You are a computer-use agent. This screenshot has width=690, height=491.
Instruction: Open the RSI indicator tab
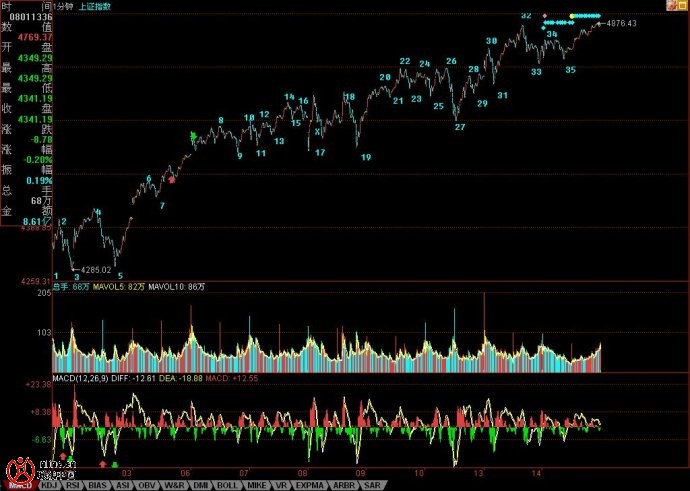click(73, 485)
